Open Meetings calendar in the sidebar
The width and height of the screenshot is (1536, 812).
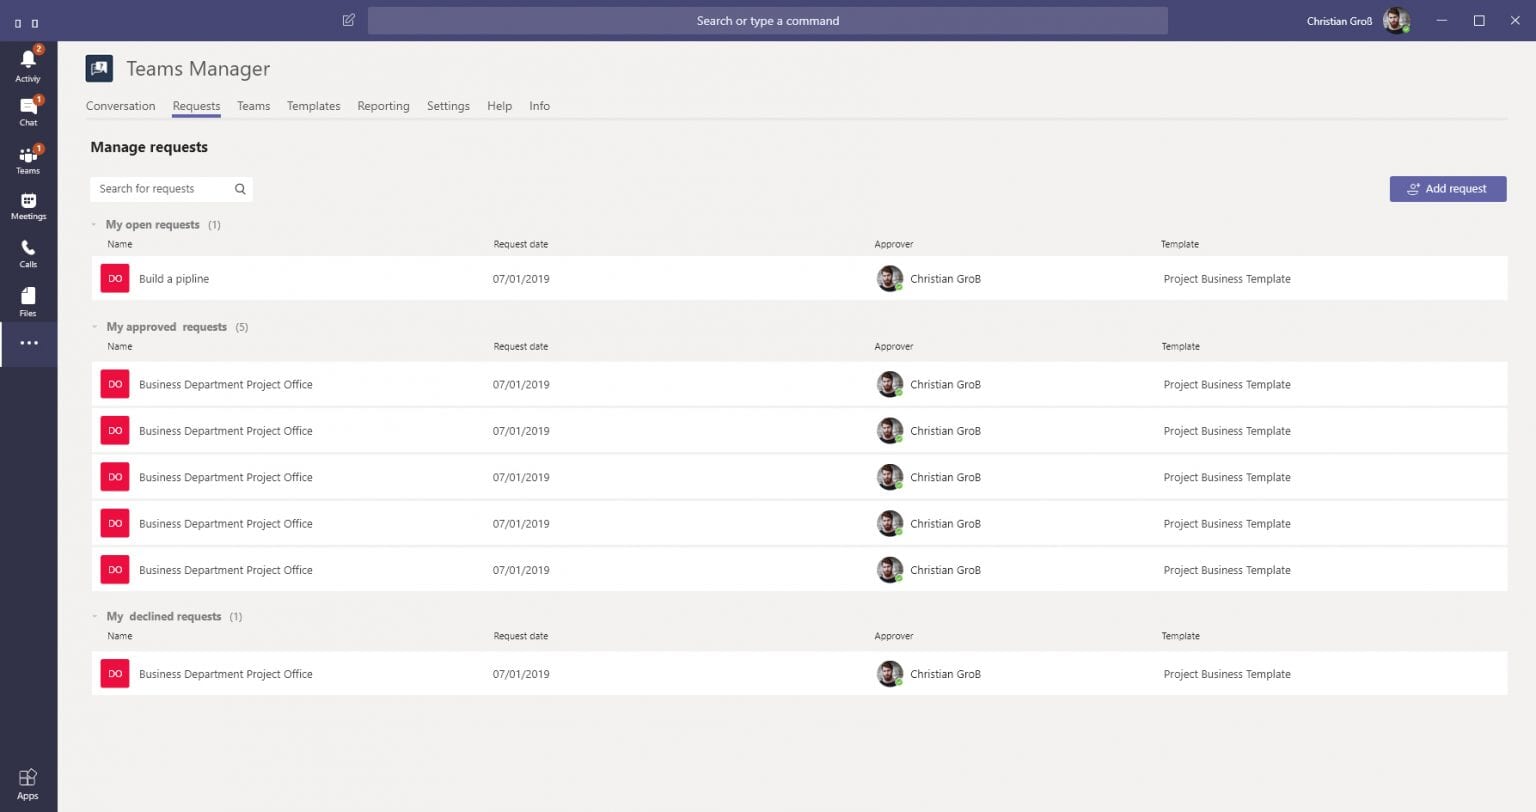click(28, 206)
